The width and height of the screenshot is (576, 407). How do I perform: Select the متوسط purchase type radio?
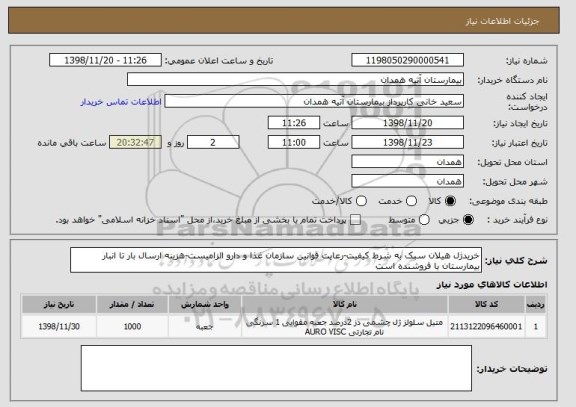[424, 220]
